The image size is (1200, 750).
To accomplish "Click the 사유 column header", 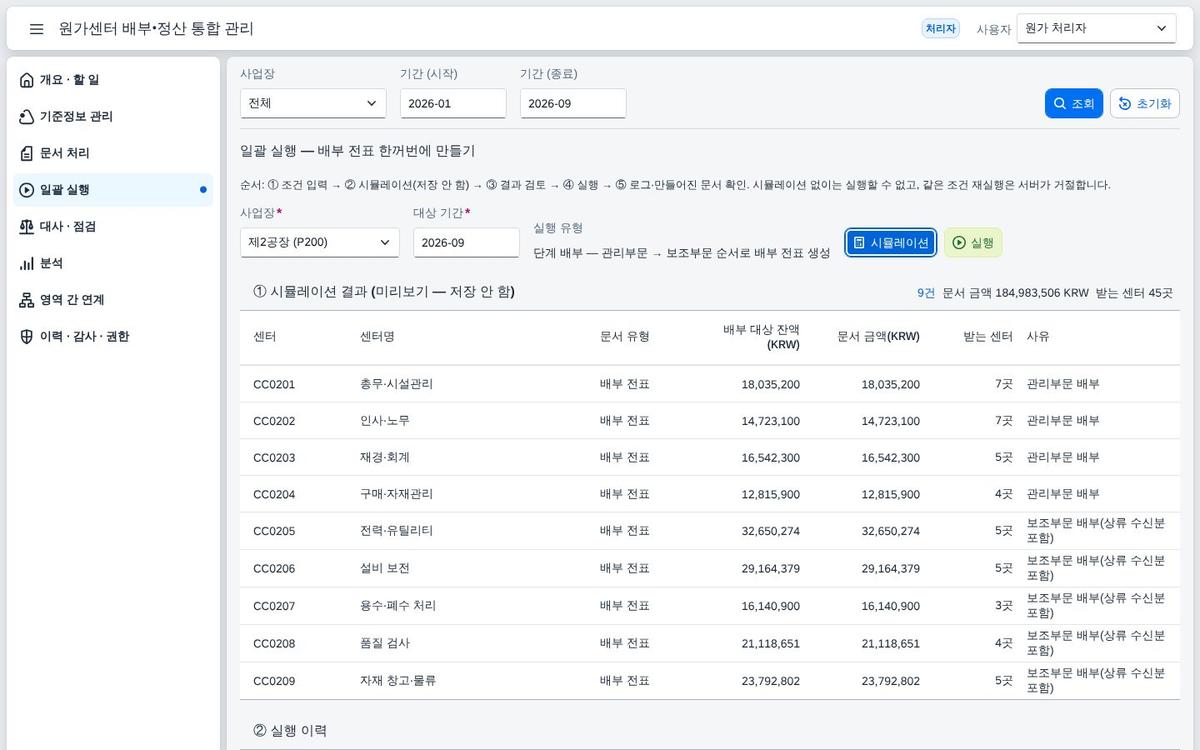I will tap(1038, 337).
